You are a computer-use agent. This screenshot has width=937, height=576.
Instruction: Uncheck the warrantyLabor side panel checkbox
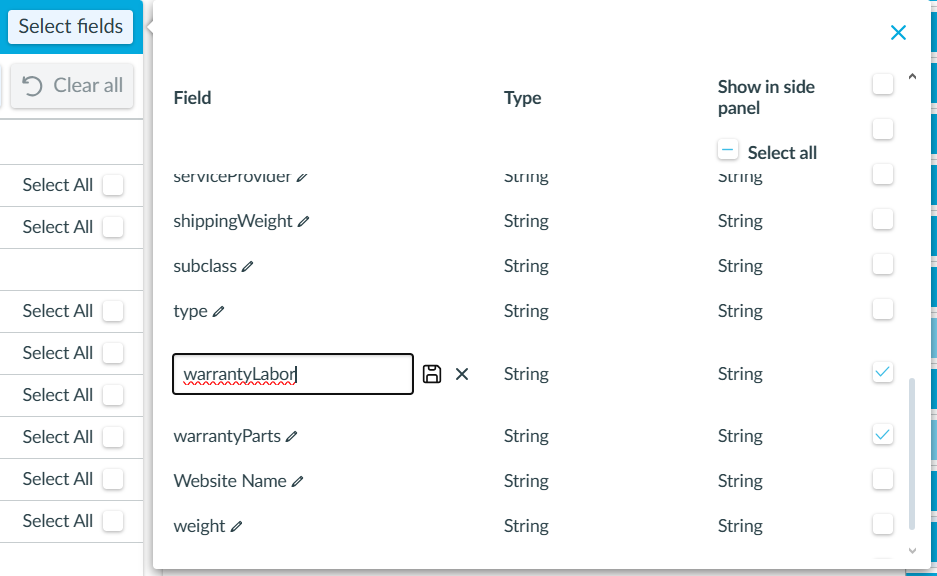click(x=882, y=373)
